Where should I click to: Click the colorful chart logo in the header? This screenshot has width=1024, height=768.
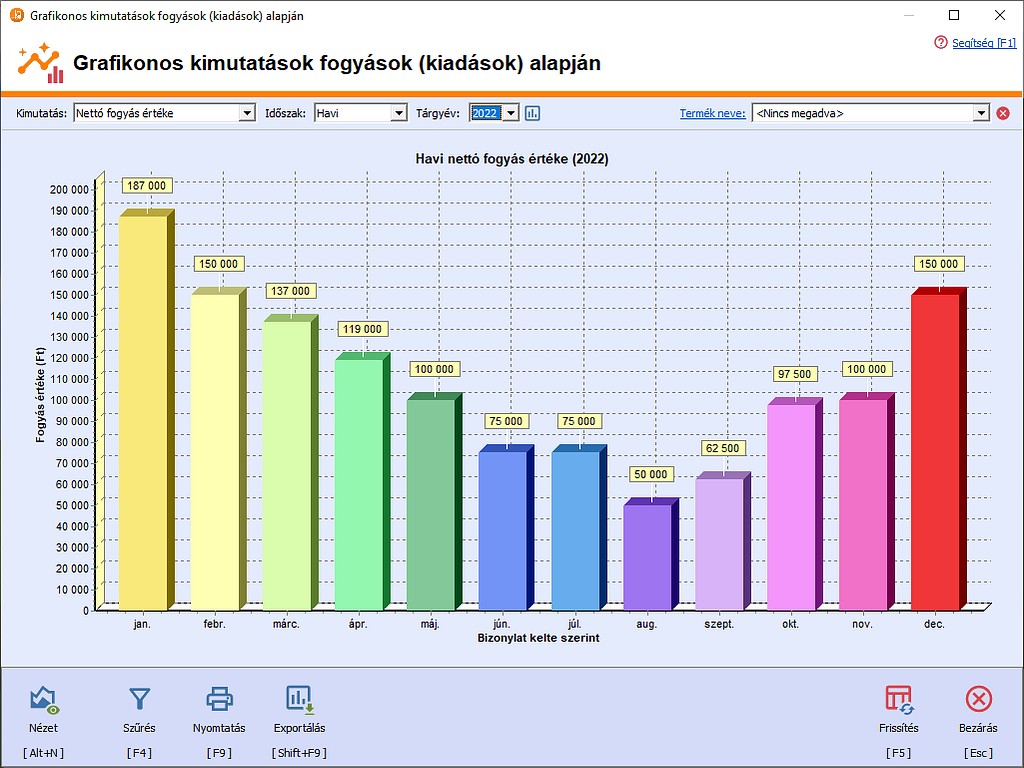(39, 60)
